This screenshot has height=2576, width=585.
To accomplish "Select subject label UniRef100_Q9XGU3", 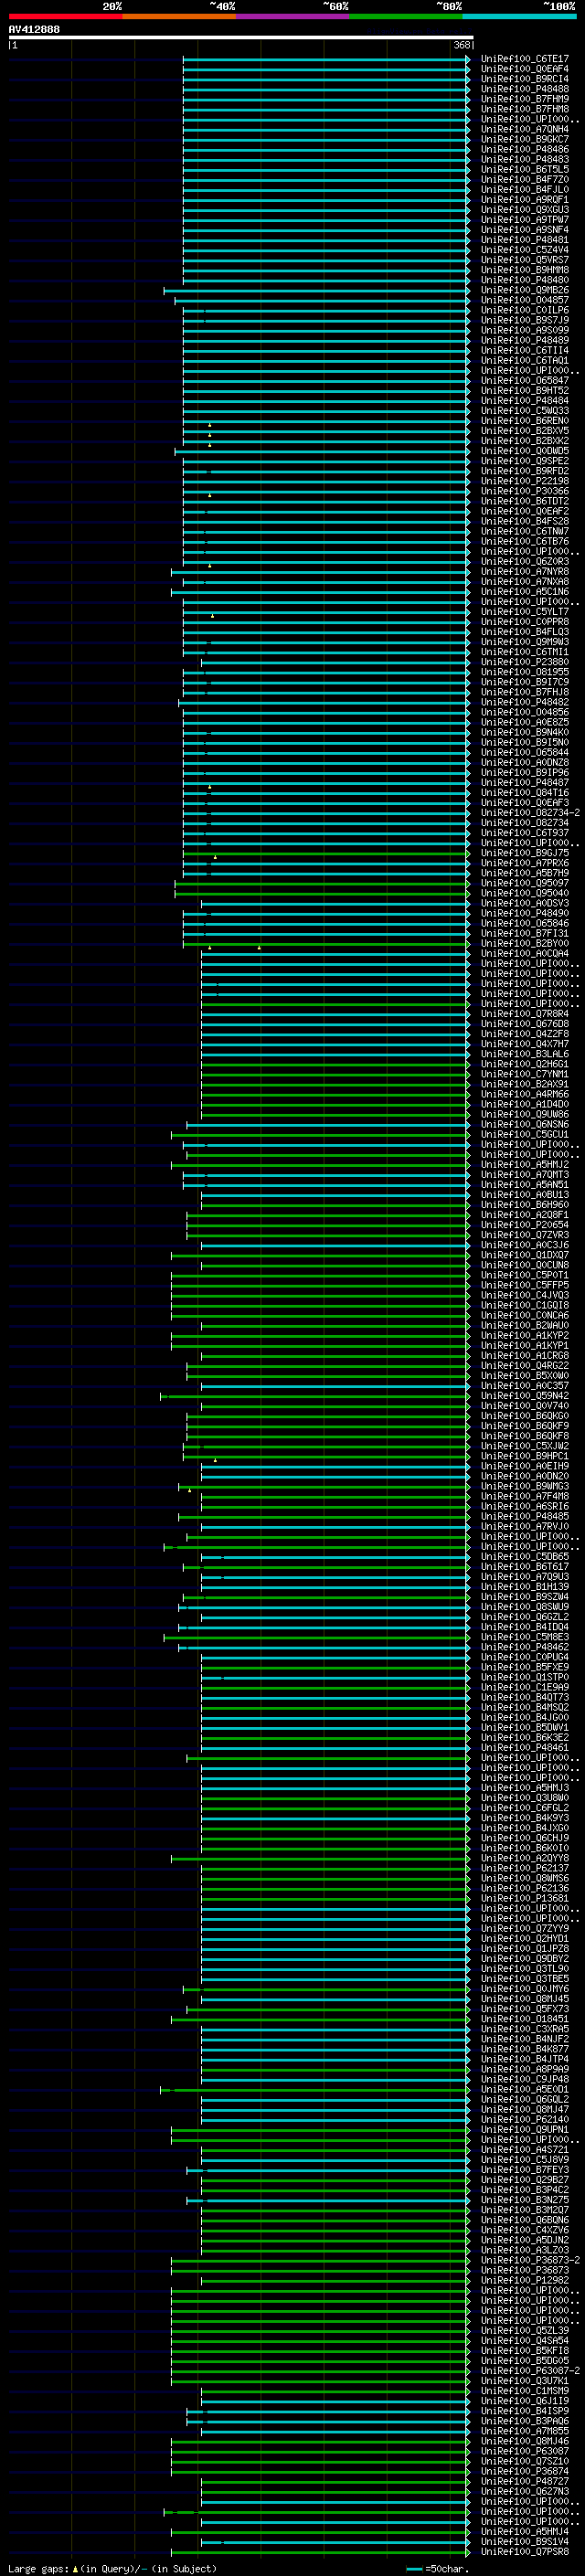I will click(x=524, y=210).
